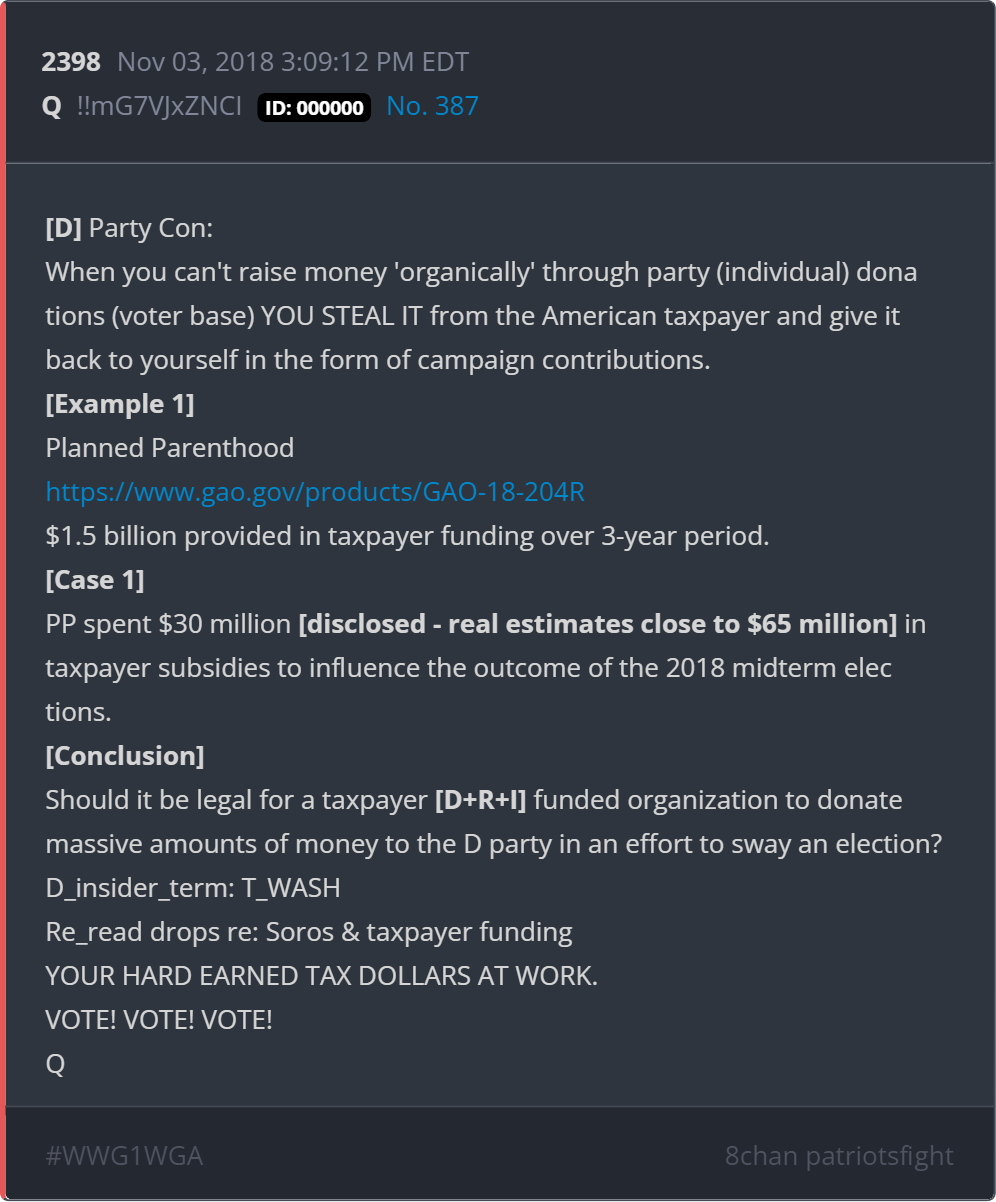Click the [Conclusion] heading
996x1202 pixels.
tap(125, 756)
